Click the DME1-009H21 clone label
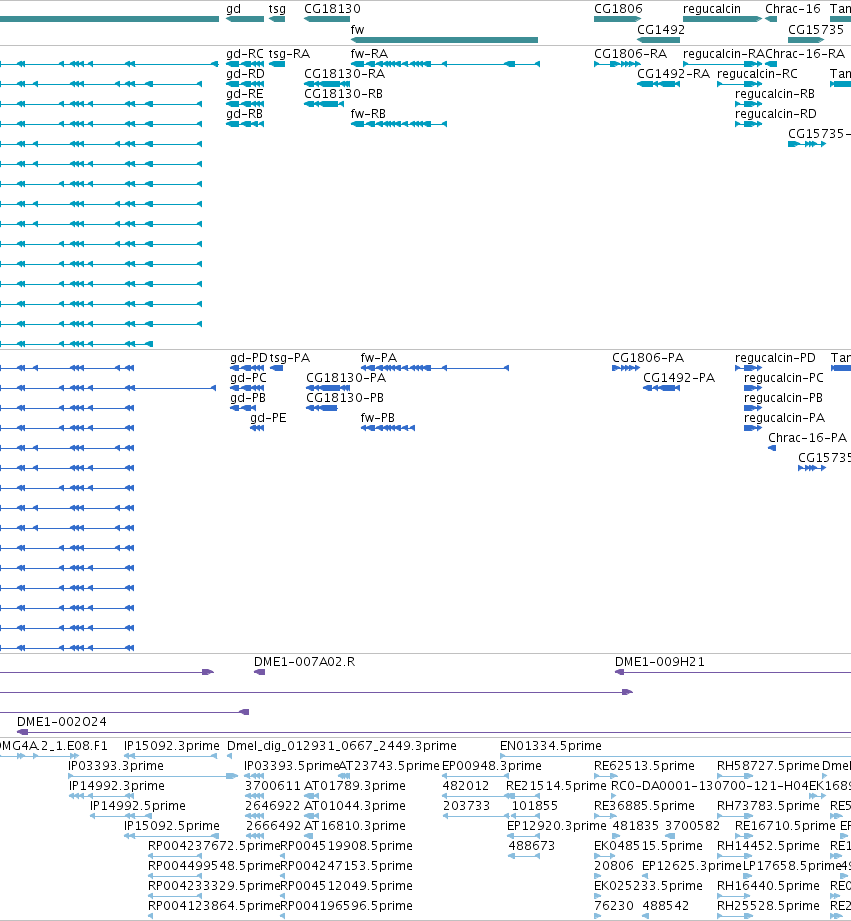 660,662
